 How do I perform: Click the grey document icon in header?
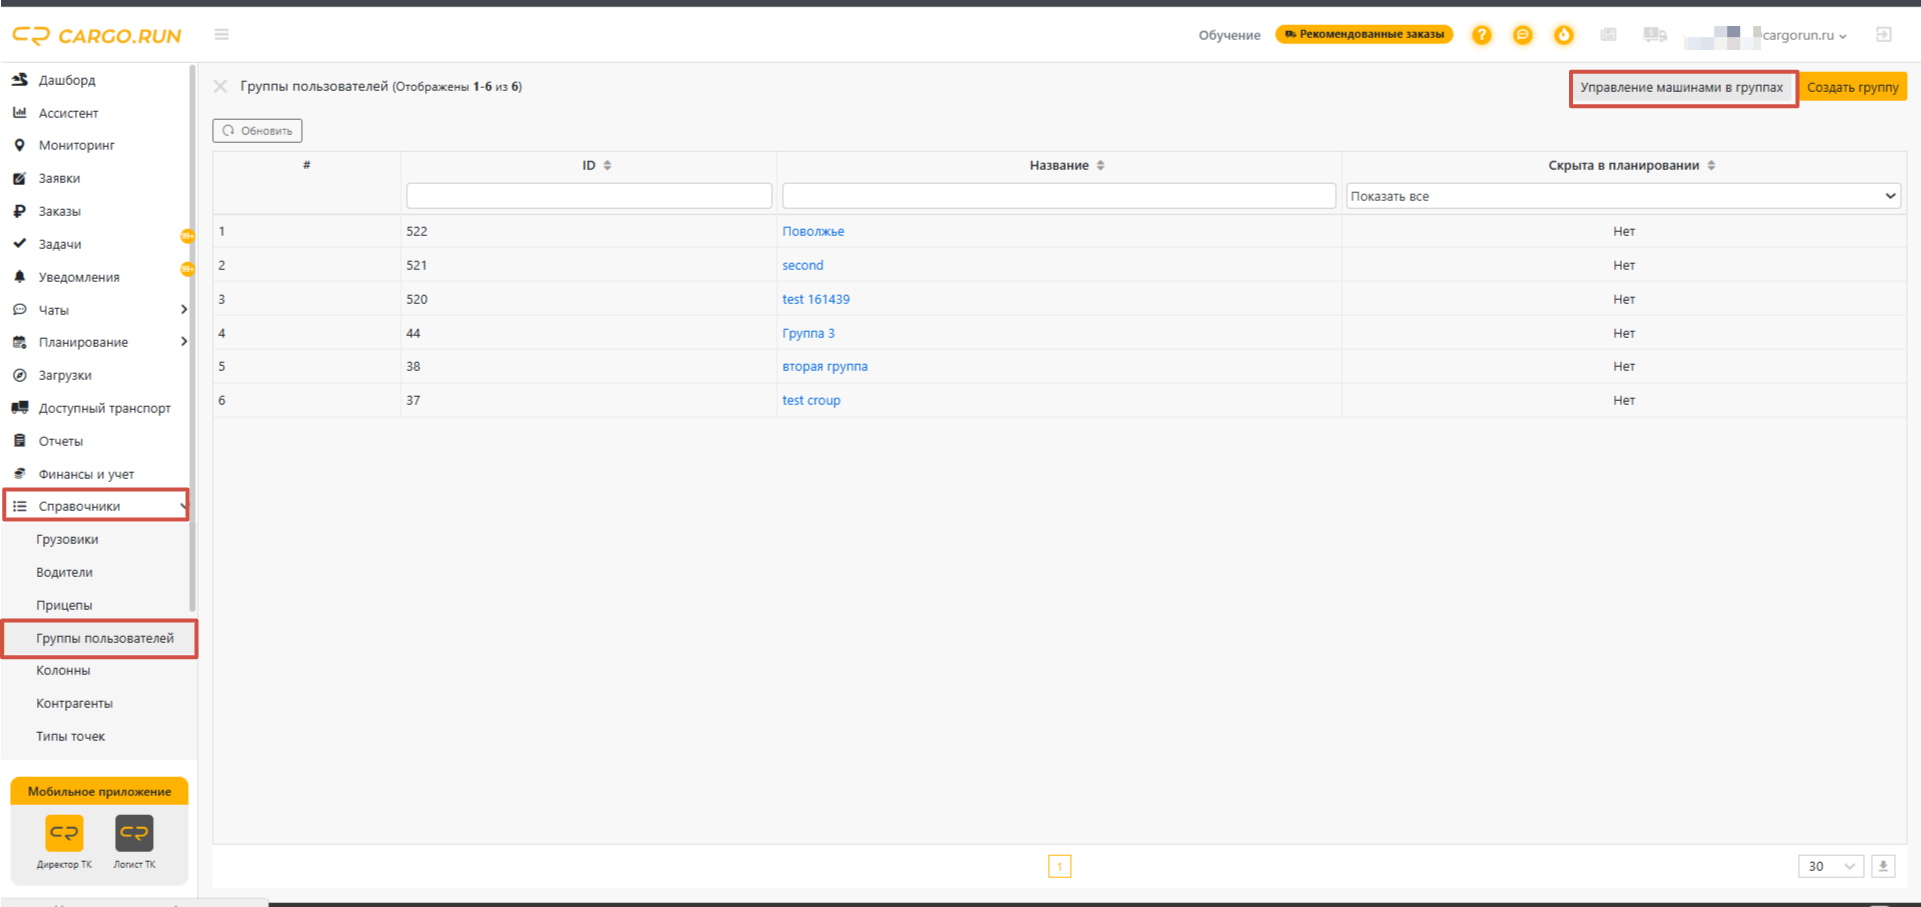[x=1608, y=35]
